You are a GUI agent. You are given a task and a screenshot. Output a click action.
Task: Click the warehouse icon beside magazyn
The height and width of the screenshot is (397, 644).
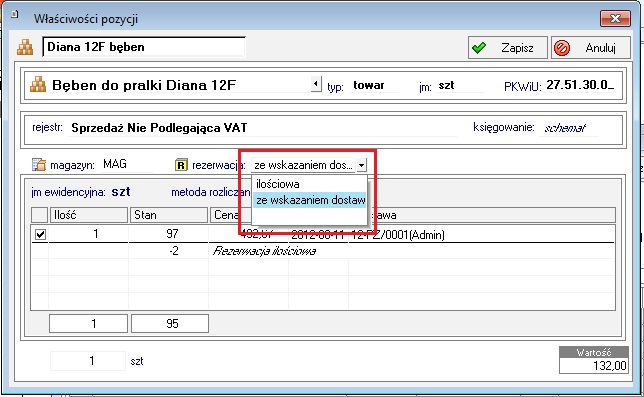coord(39,165)
